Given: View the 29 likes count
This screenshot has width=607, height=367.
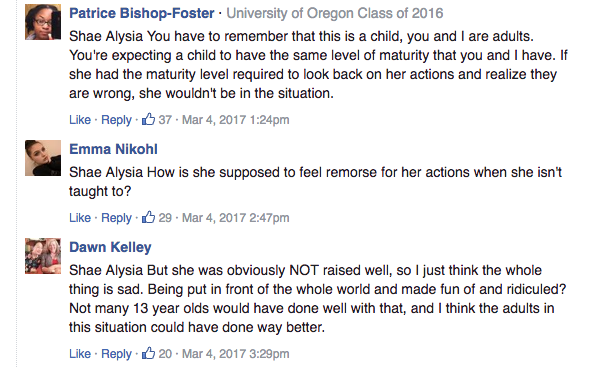Looking at the screenshot, I should coord(165,218).
